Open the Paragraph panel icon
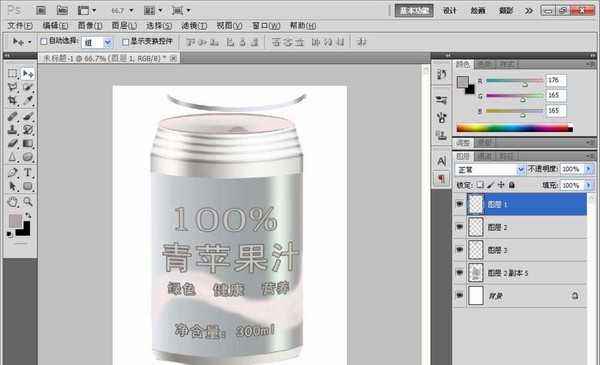The height and width of the screenshot is (365, 600). (x=442, y=178)
